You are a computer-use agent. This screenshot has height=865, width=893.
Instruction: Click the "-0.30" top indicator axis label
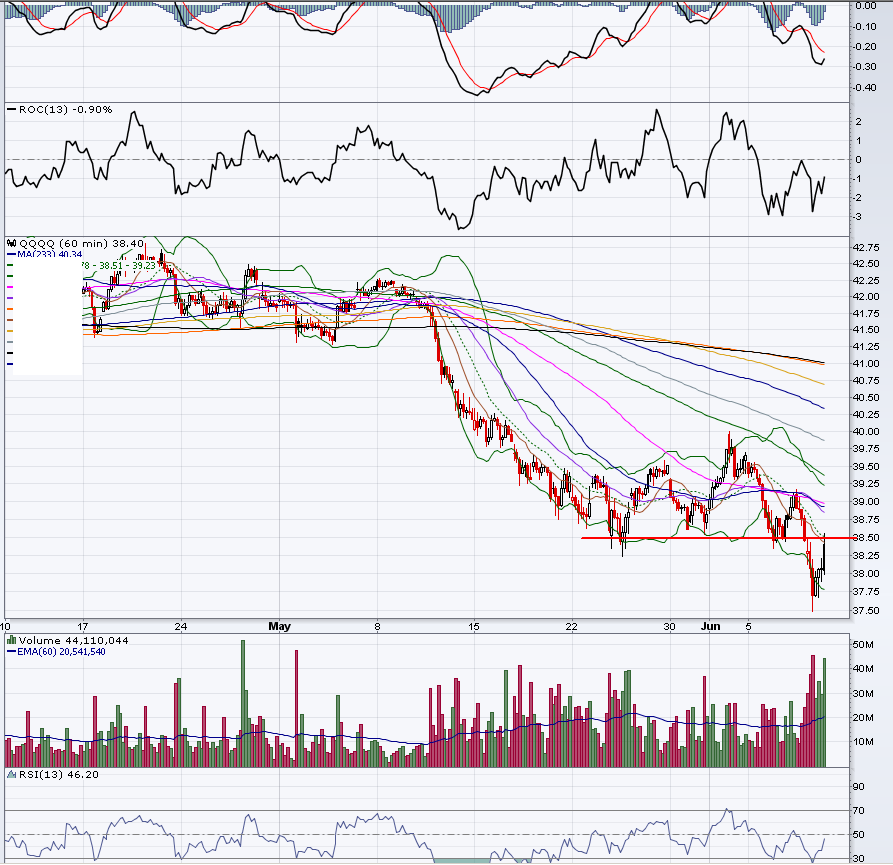tap(865, 67)
